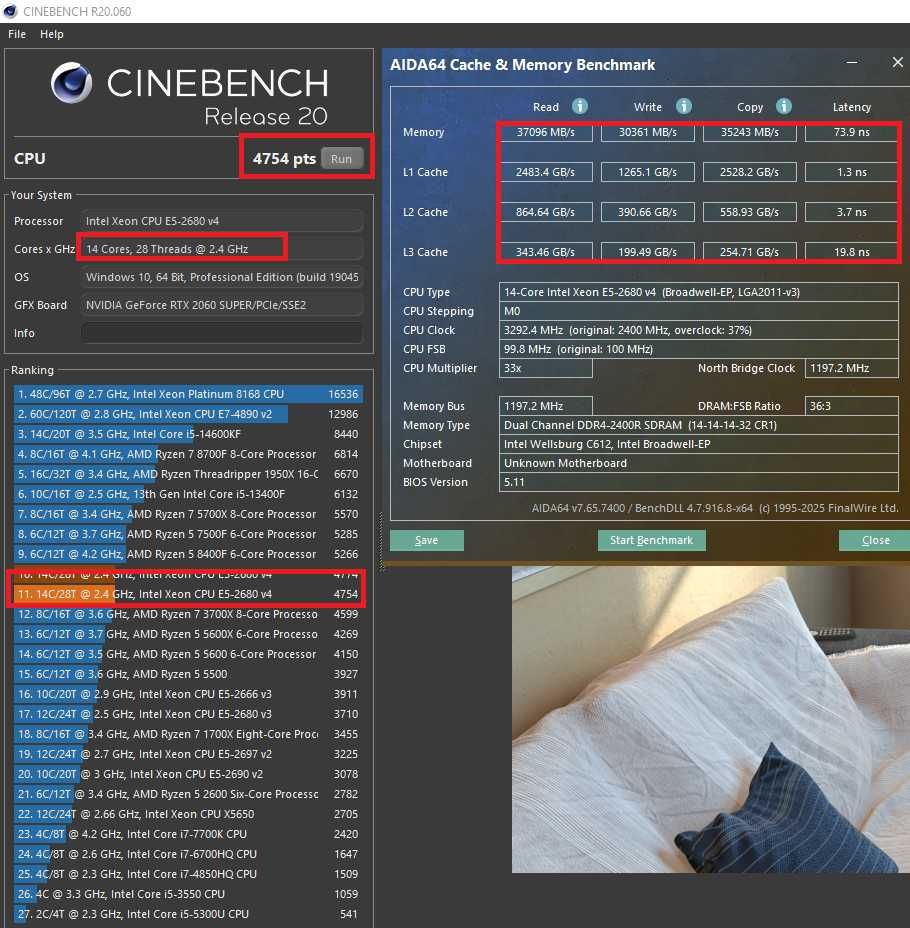910x928 pixels.
Task: Select ranking entry Xeon E5-2666 v3
Action: (188, 694)
